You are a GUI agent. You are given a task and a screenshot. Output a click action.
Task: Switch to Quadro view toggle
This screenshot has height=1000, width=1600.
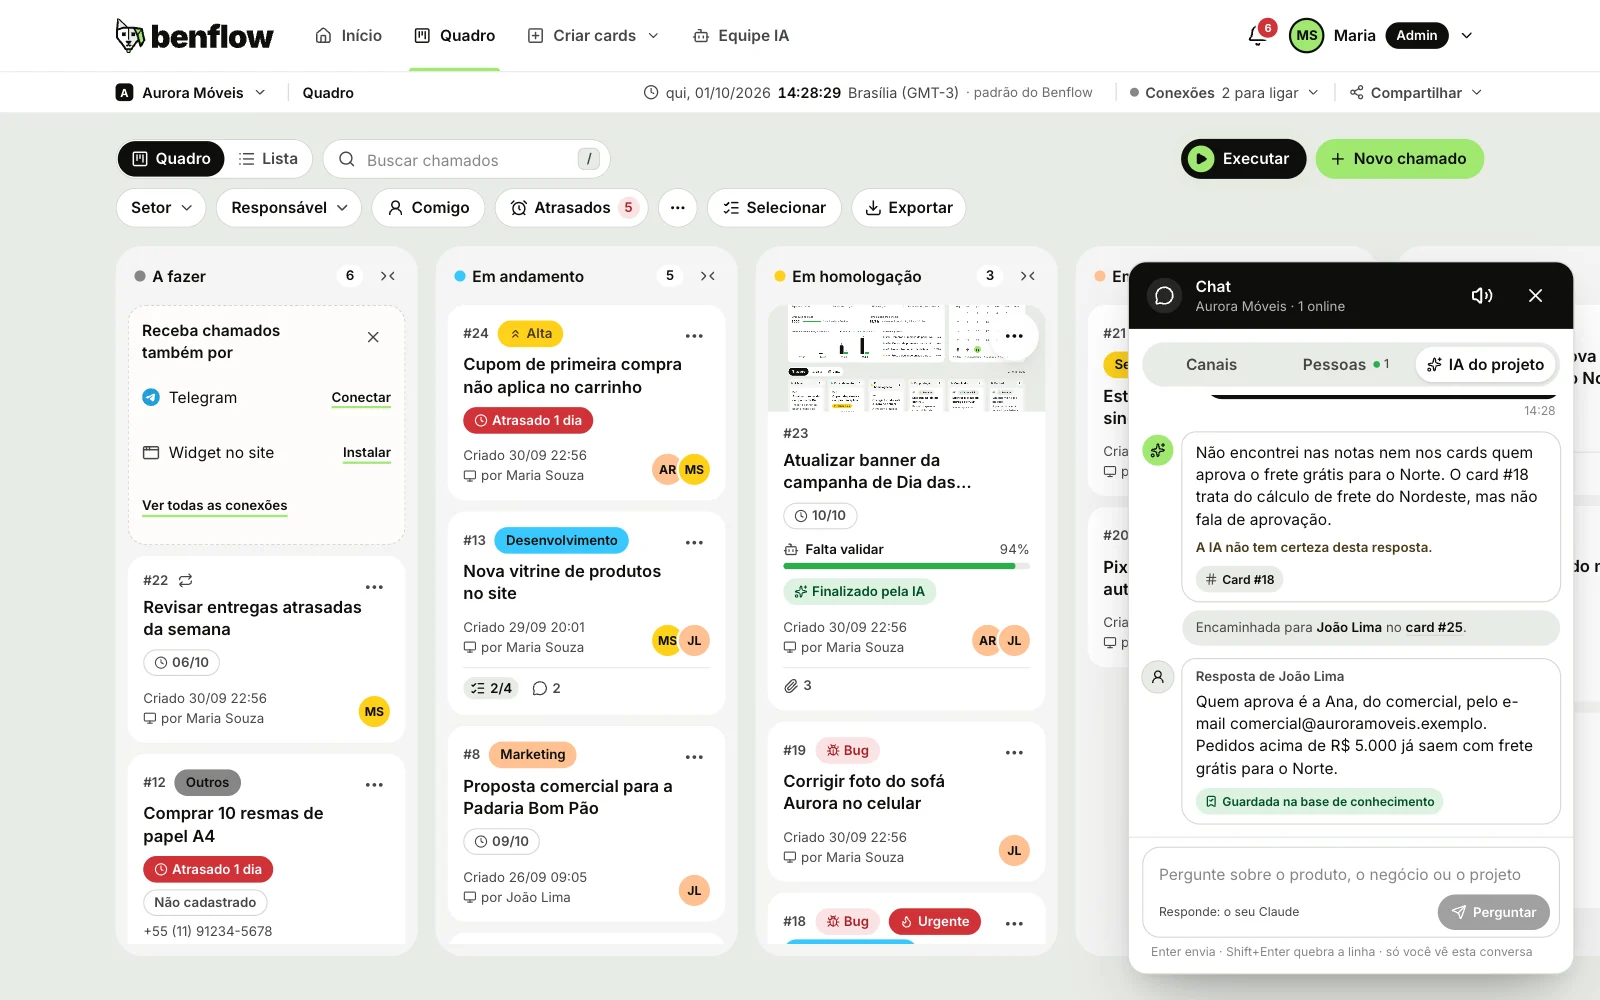[x=172, y=159]
